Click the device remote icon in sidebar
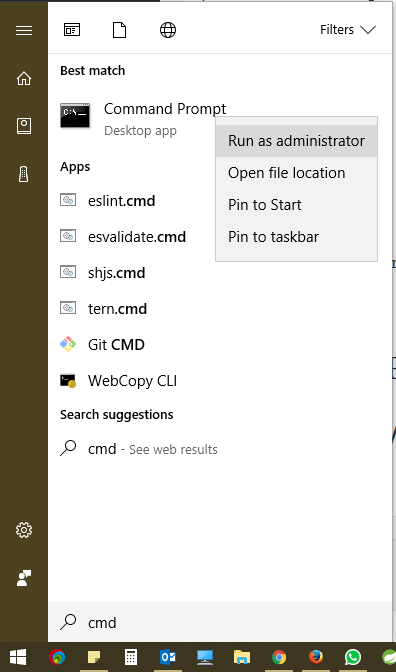396x672 pixels. 24,174
